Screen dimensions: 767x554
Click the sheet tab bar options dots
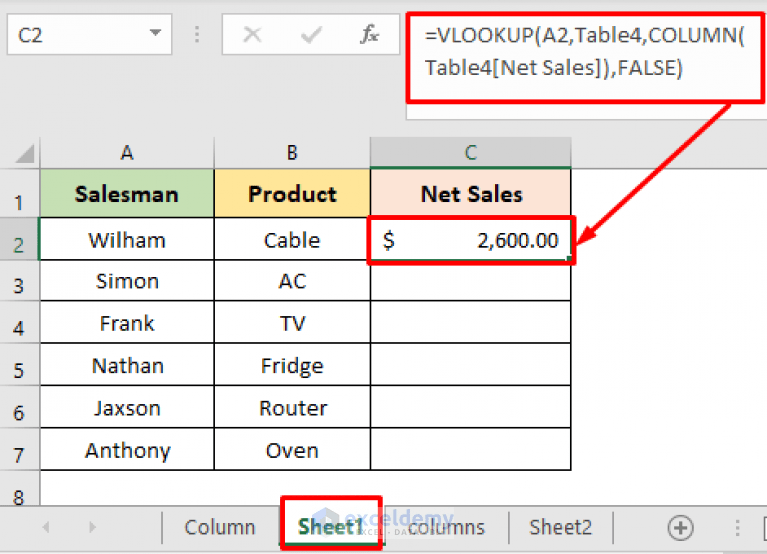[737, 528]
